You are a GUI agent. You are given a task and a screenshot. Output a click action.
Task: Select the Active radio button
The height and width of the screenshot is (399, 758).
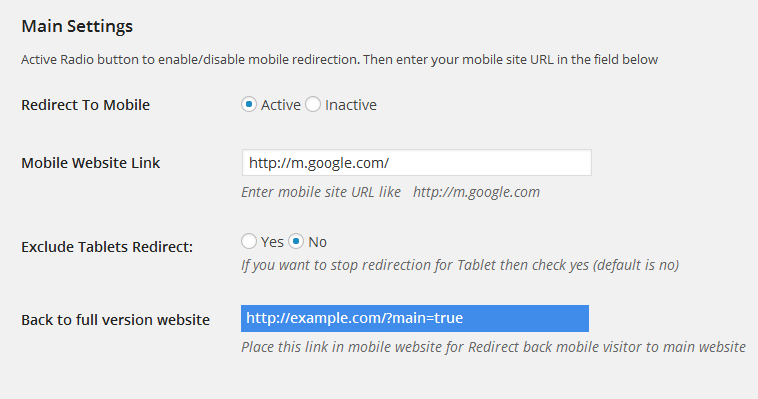click(249, 104)
